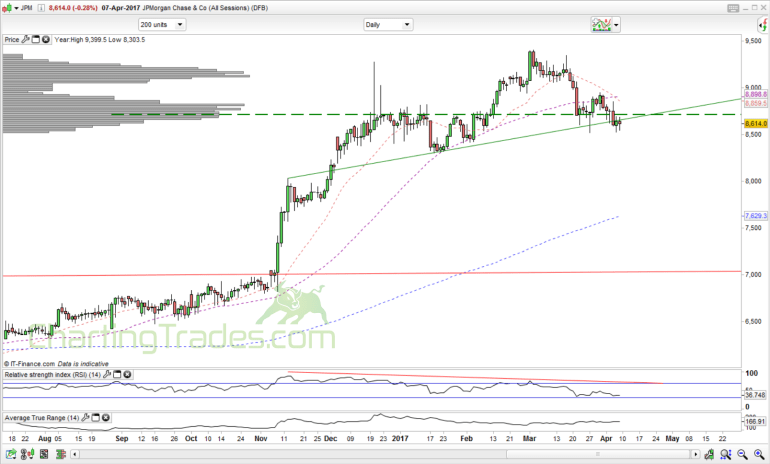Open the JPM candlestick chart style menu
The width and height of the screenshot is (770, 464).
click(x=10, y=8)
